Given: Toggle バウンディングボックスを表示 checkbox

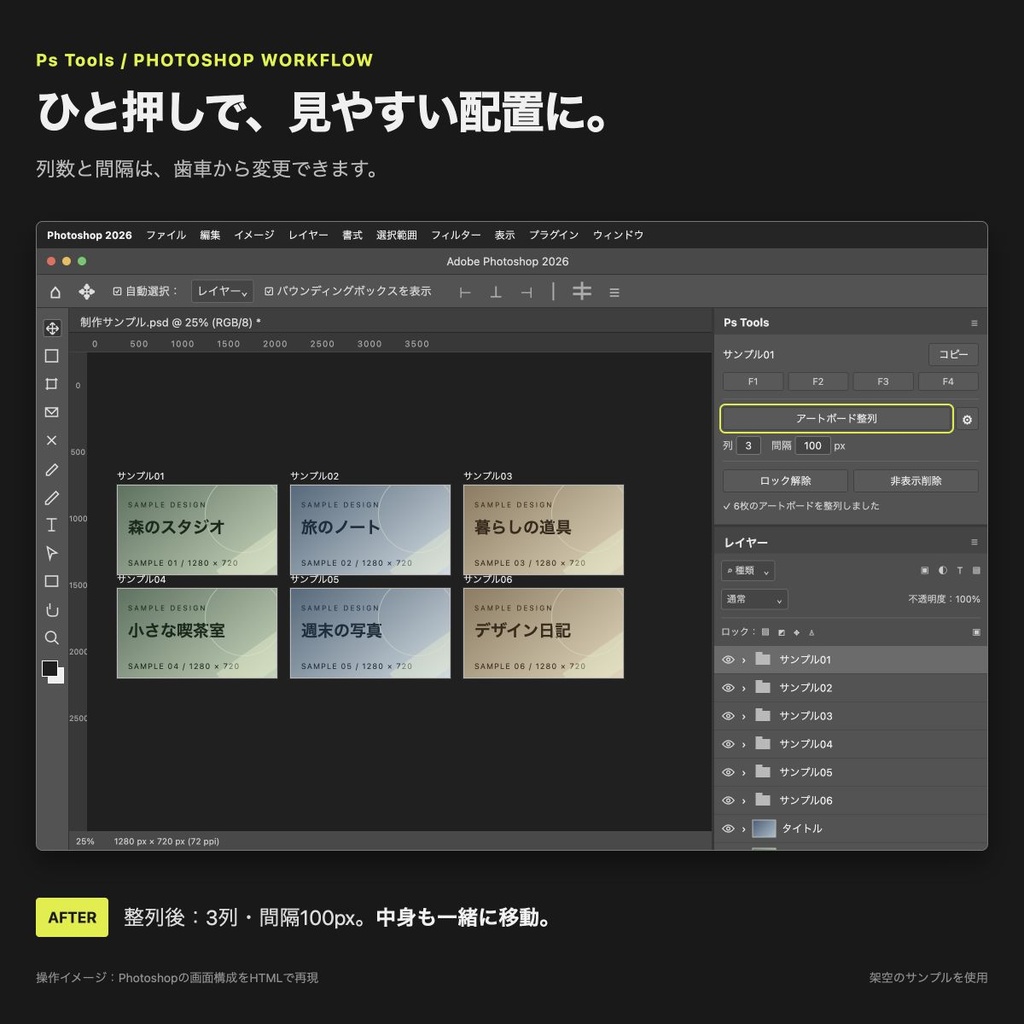Looking at the screenshot, I should [269, 291].
